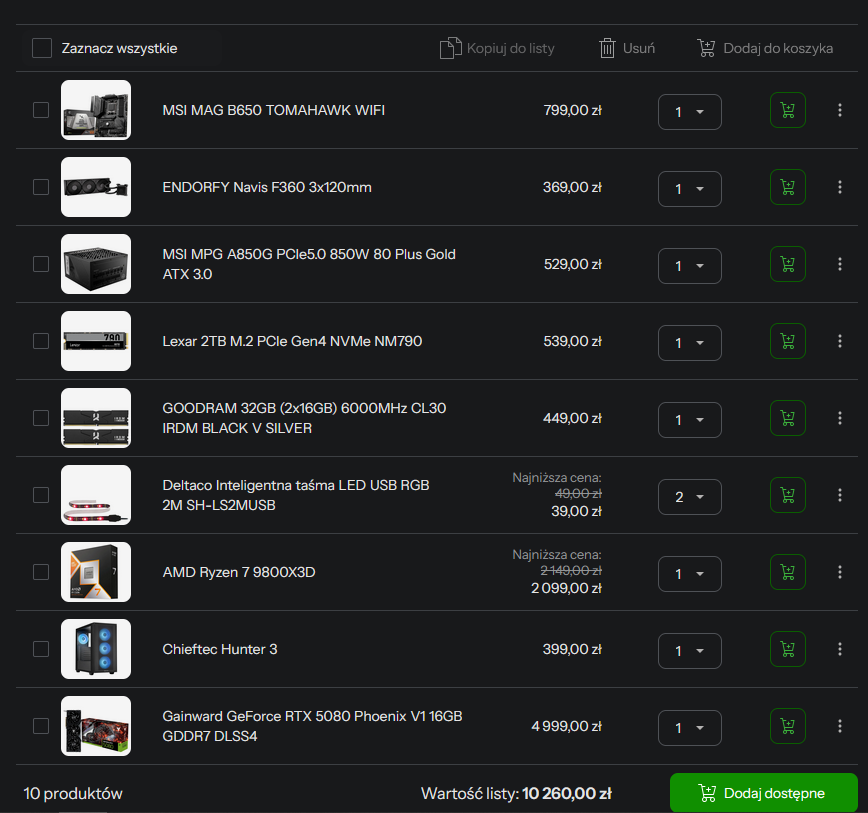The width and height of the screenshot is (868, 813).
Task: Open Gainward GeForce RTX 5080 Phoenix link
Action: coord(312,726)
